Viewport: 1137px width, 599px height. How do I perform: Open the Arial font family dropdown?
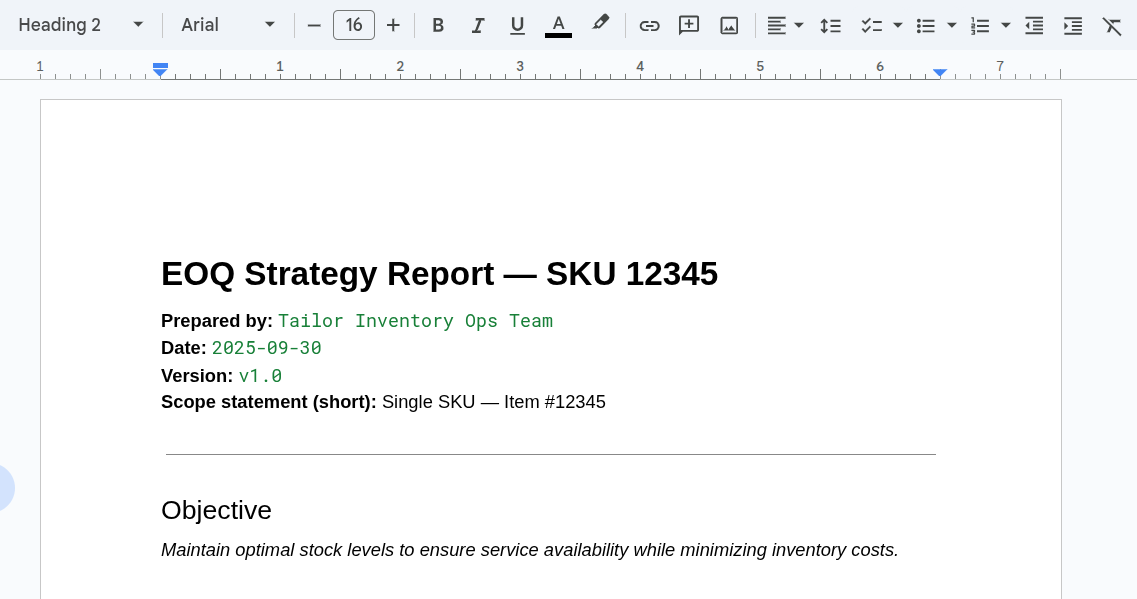[228, 25]
